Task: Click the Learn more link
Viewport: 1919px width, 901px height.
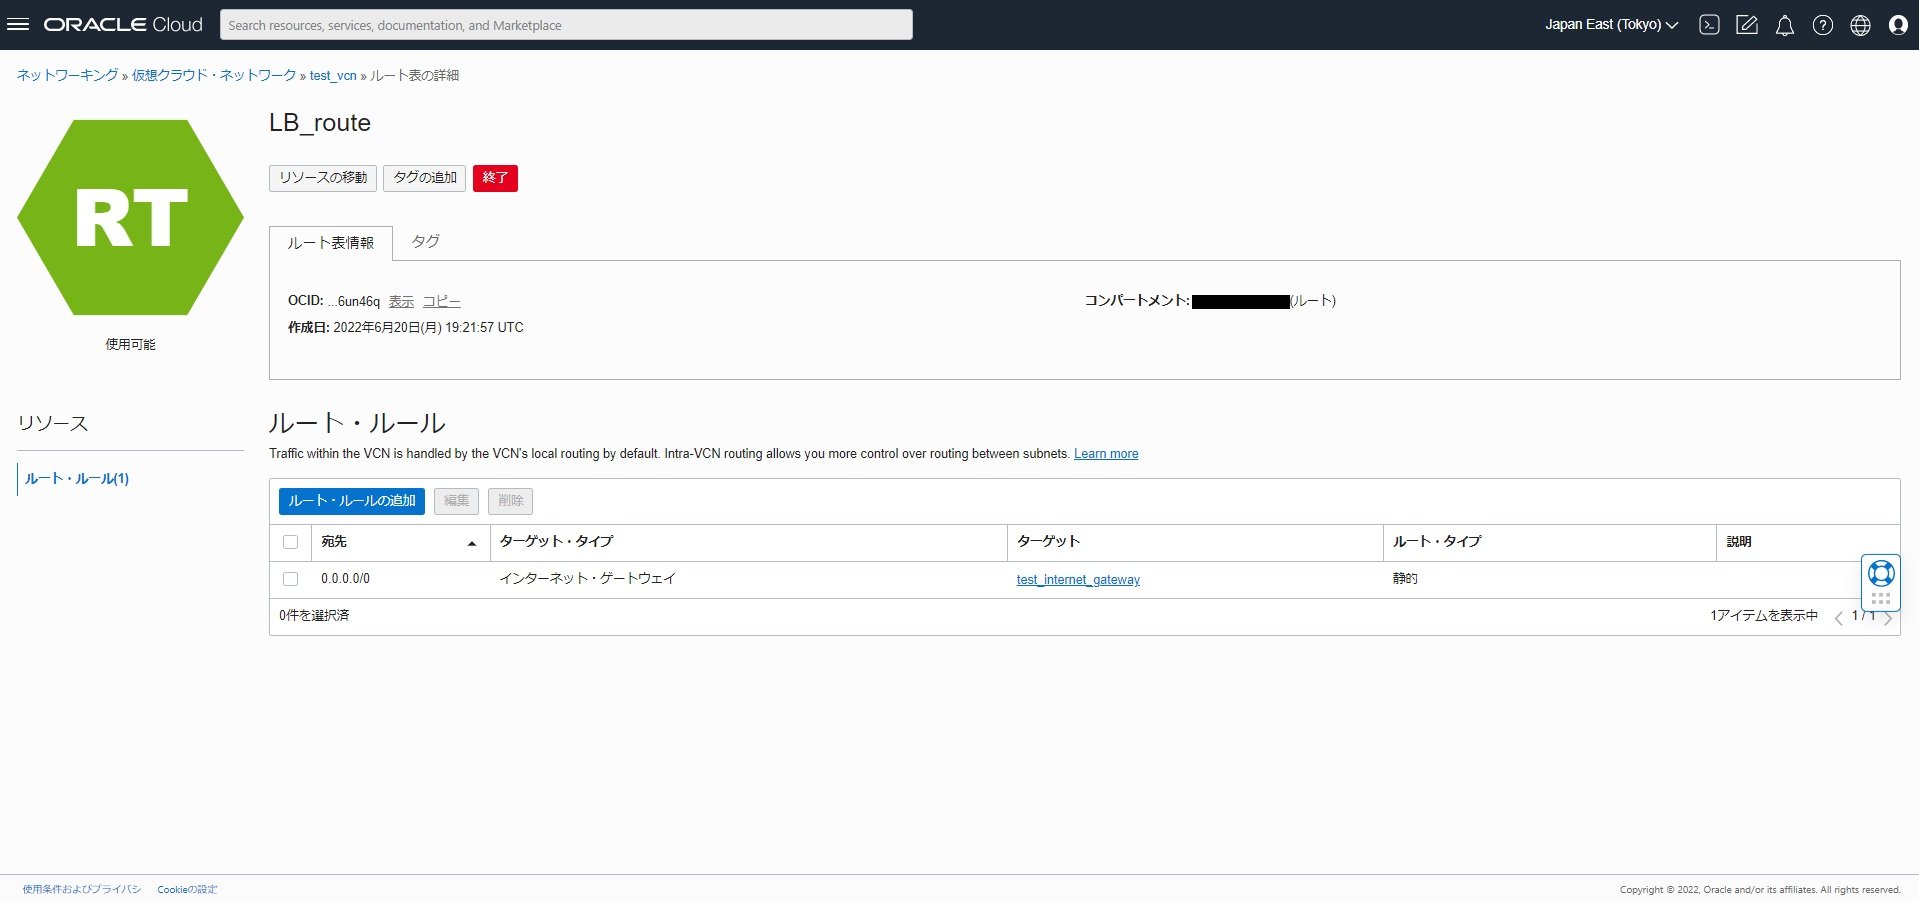Action: pyautogui.click(x=1105, y=453)
